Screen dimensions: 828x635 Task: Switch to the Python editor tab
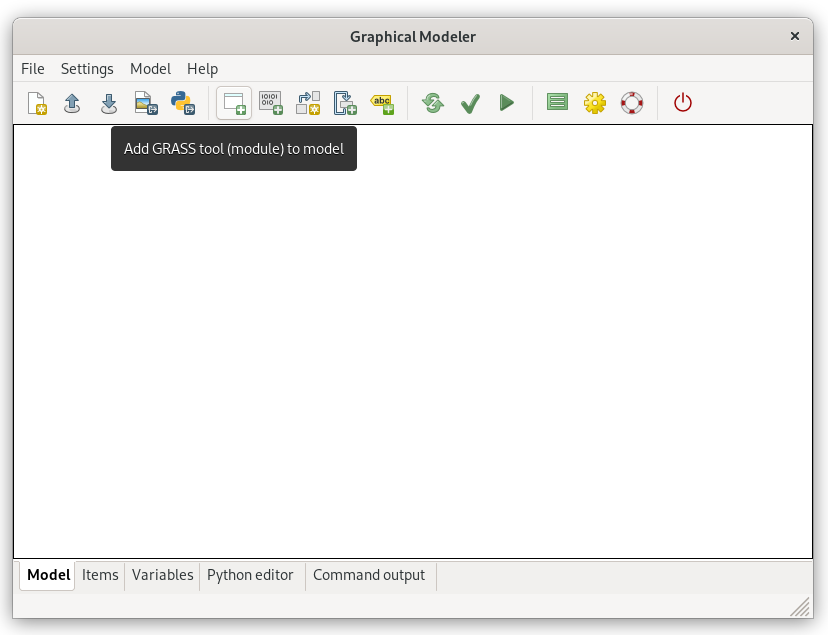click(x=250, y=575)
